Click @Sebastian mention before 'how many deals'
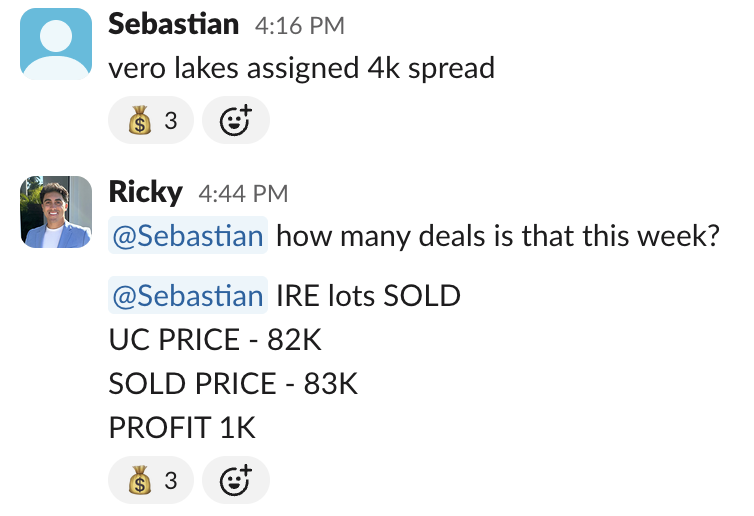The image size is (754, 516). (x=188, y=235)
